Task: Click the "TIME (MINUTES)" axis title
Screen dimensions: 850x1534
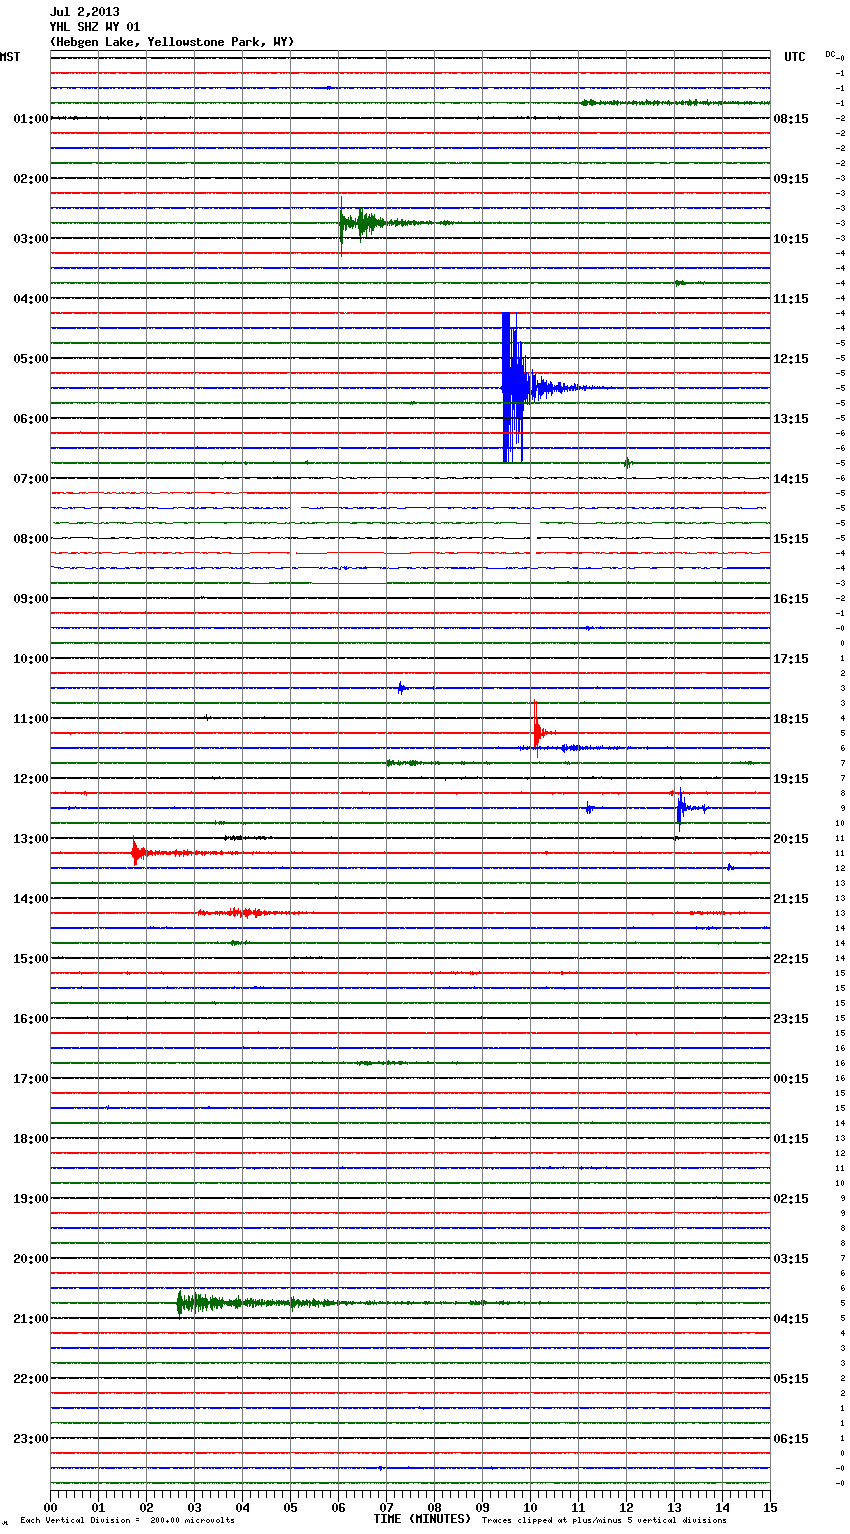Action: click(422, 1519)
